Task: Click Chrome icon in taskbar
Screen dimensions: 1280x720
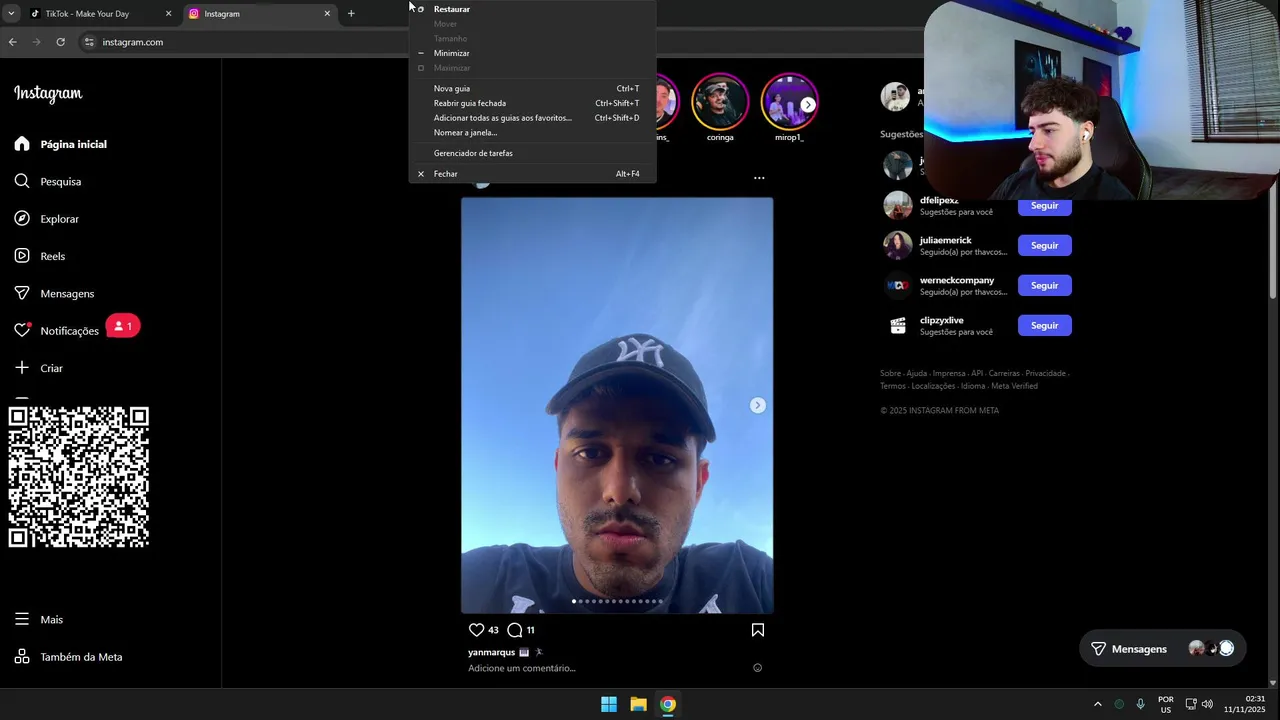Action: 668,704
